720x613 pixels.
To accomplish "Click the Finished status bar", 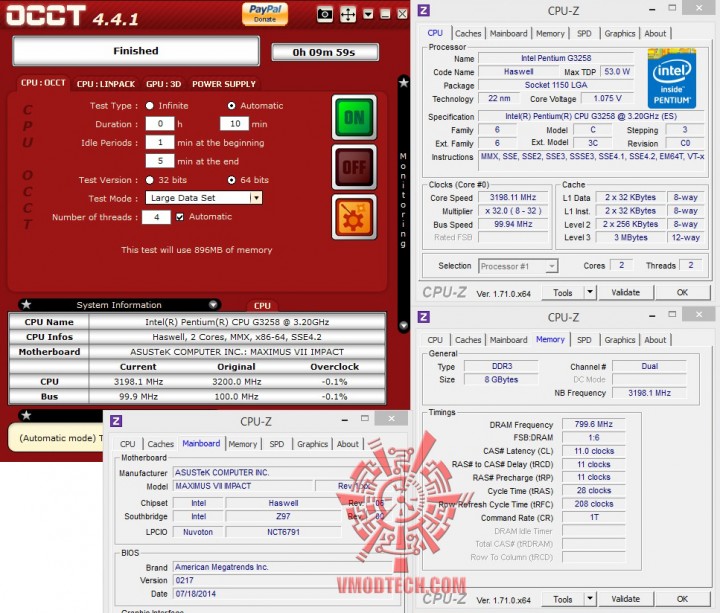I will tap(136, 51).
